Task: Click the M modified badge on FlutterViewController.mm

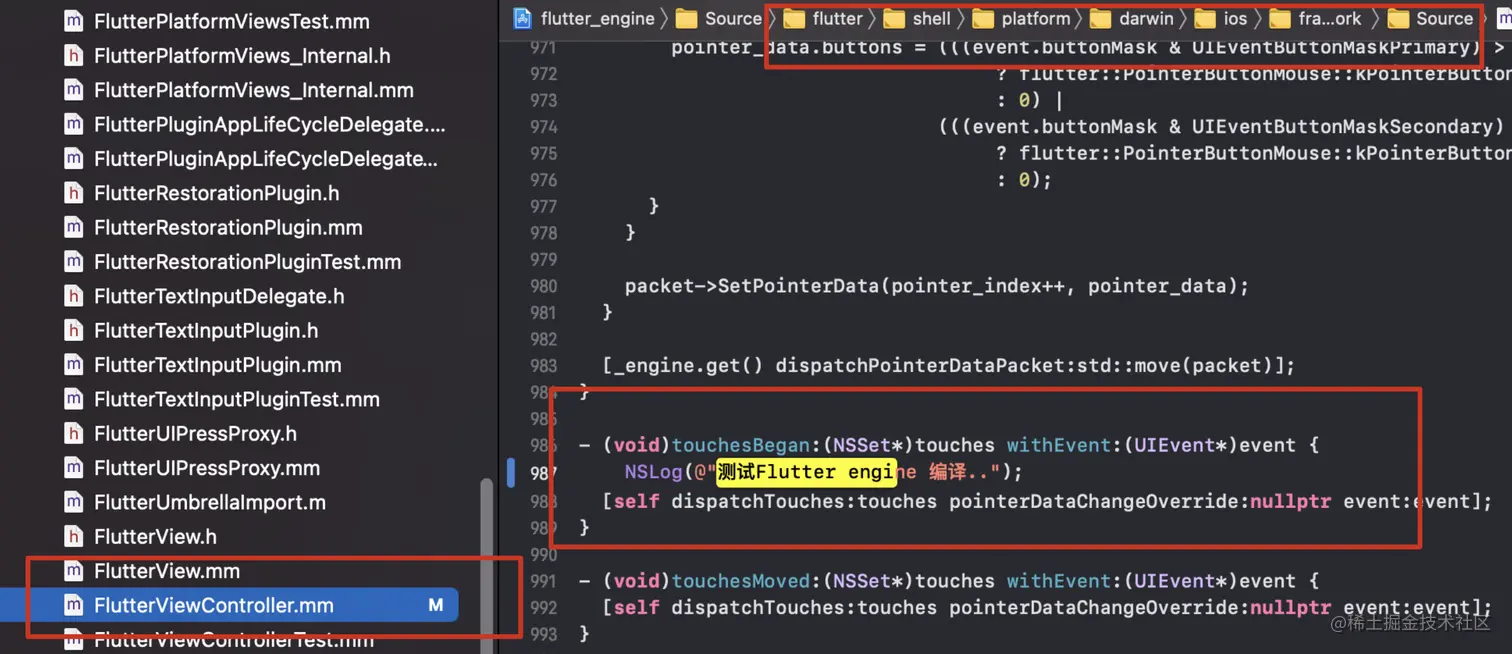Action: 435,605
